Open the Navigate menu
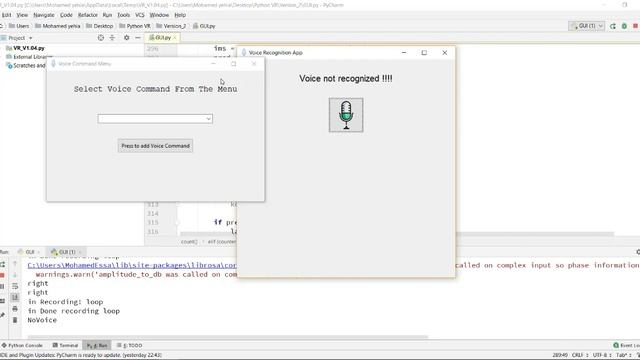Screen dimensions: 640x360 tap(44, 15)
